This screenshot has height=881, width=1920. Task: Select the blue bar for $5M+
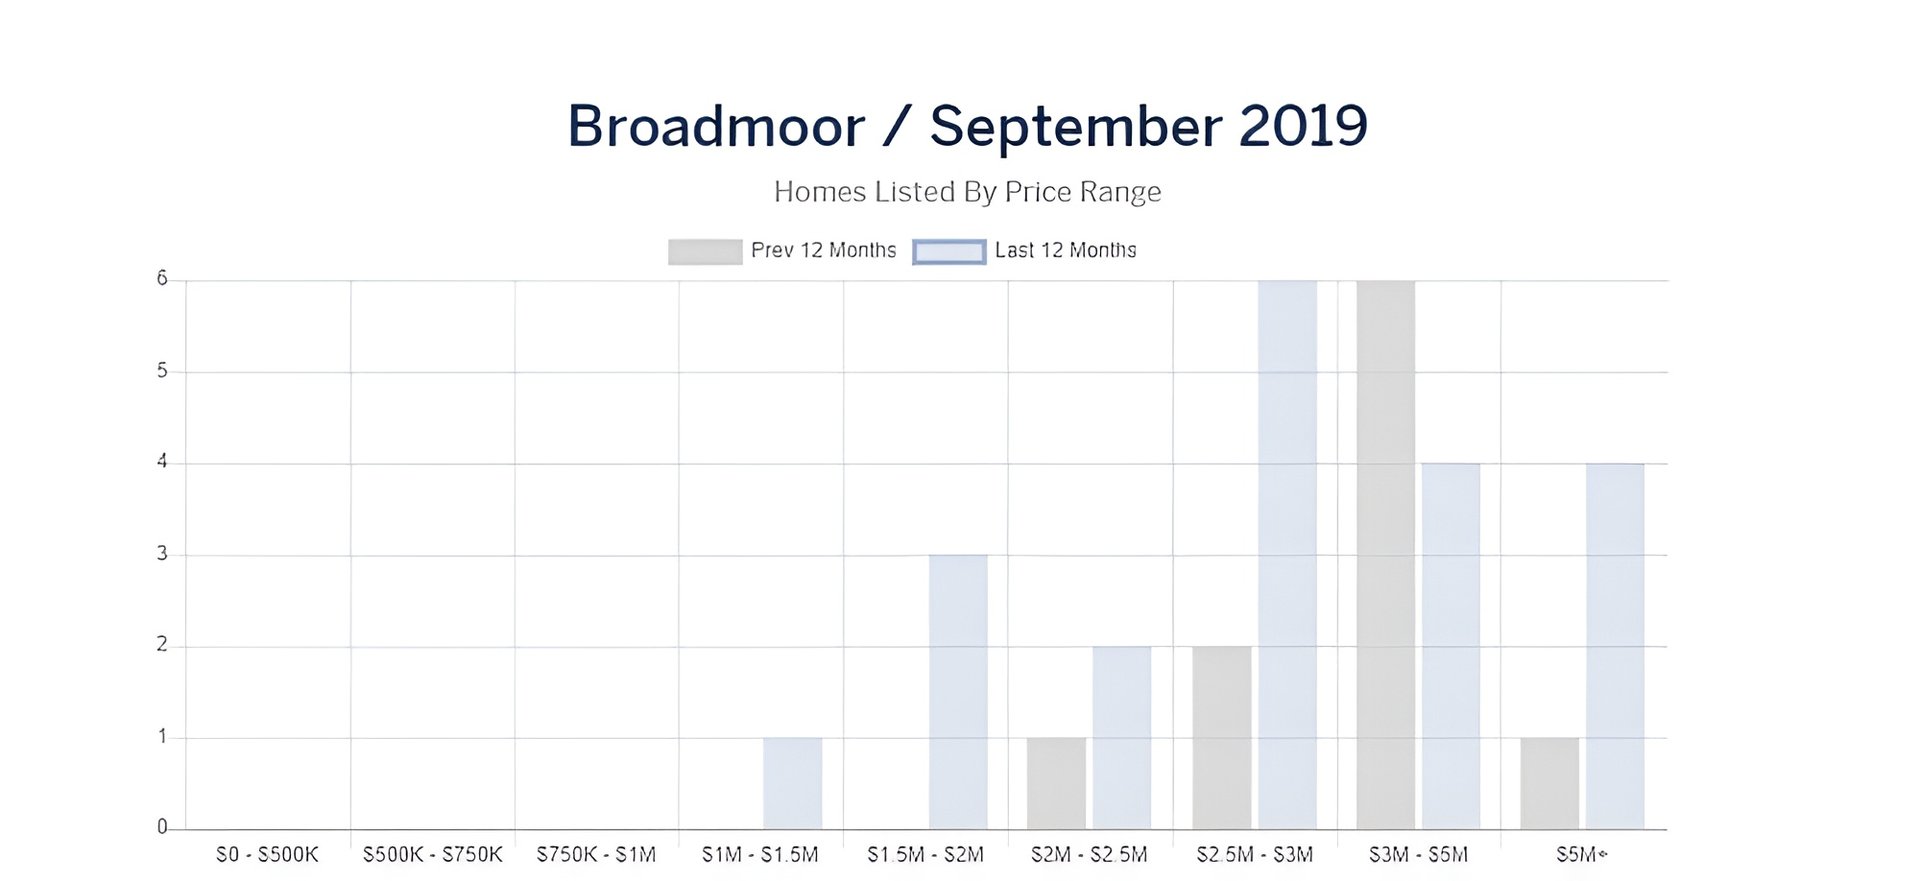coord(1614,646)
